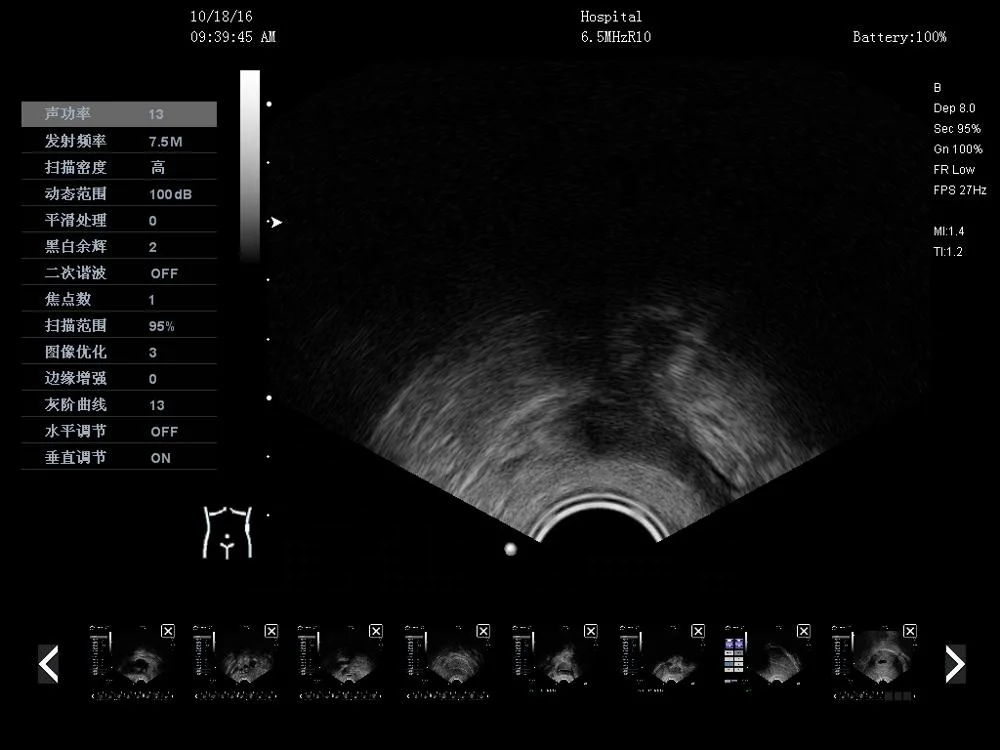Viewport: 1000px width, 750px height.
Task: Delete the last thumbnail using its X icon
Action: point(908,631)
